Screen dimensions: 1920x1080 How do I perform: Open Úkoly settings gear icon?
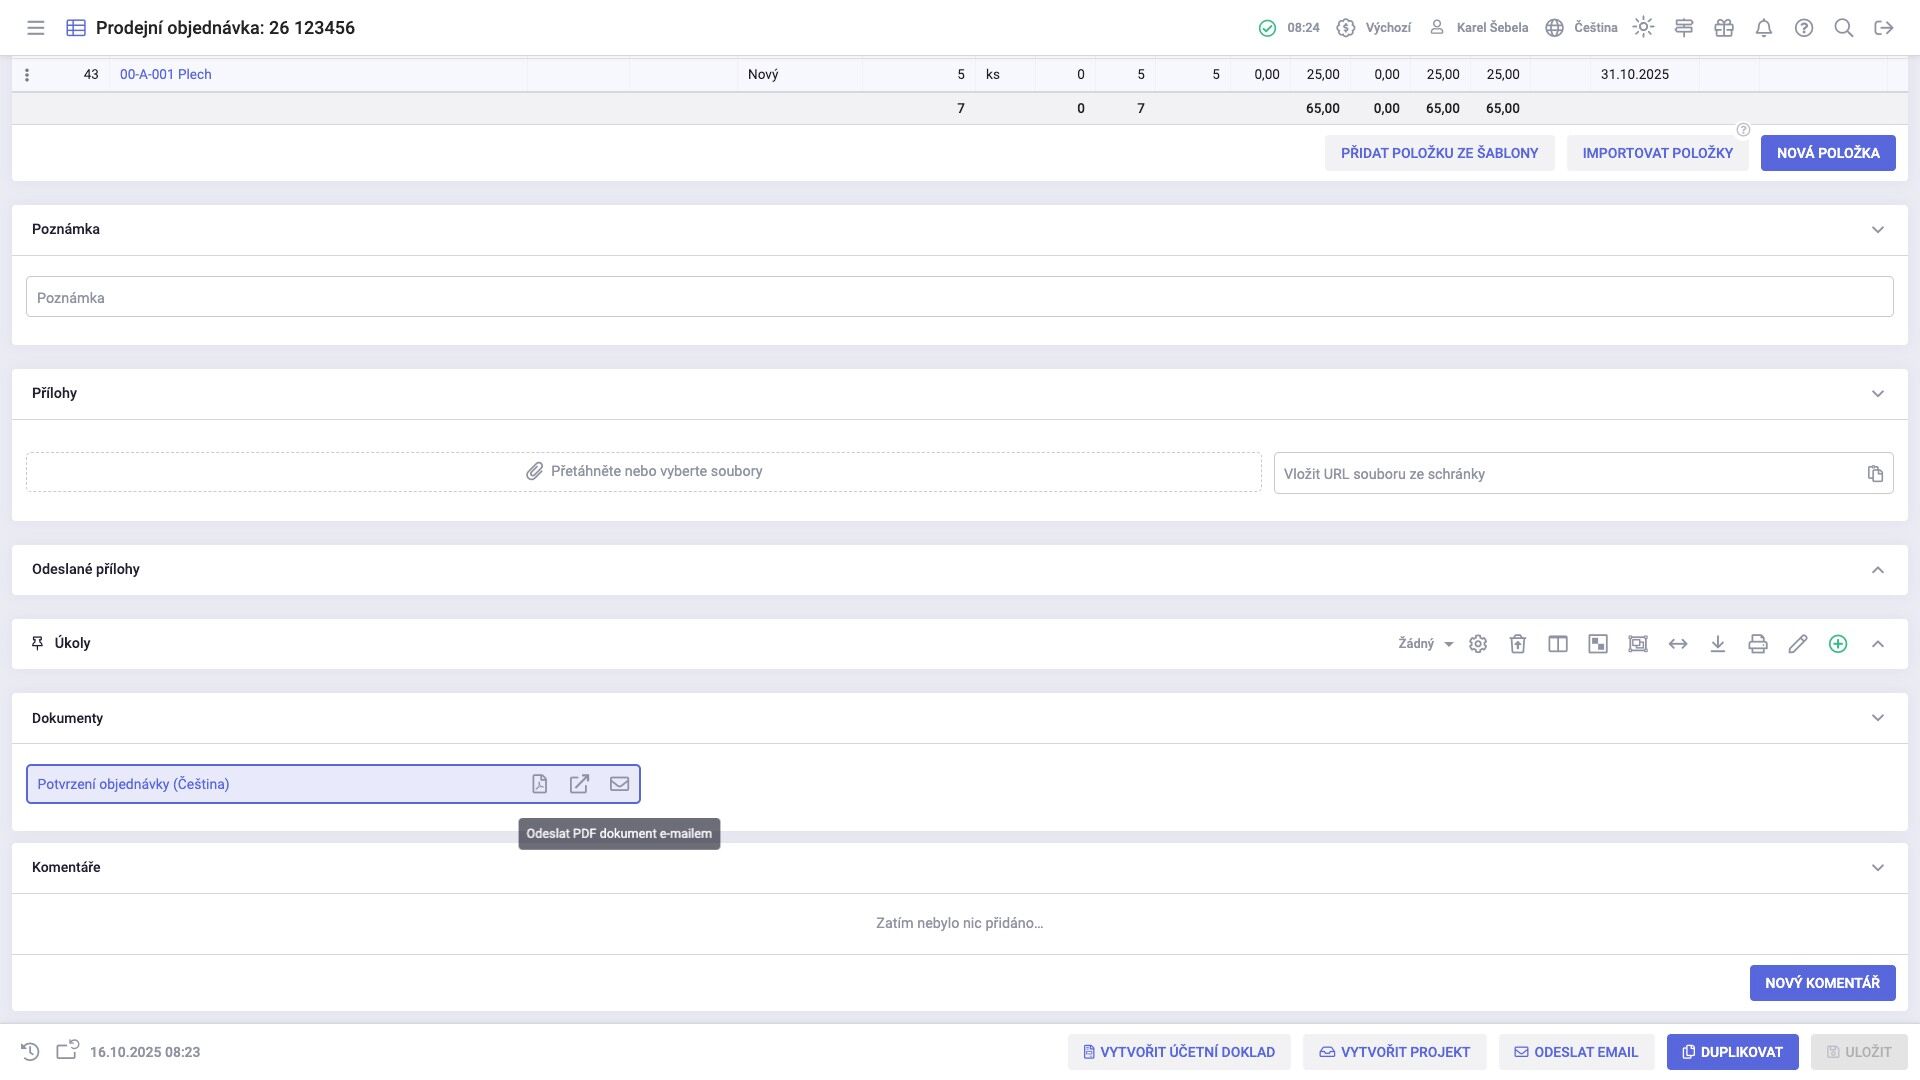click(1477, 644)
